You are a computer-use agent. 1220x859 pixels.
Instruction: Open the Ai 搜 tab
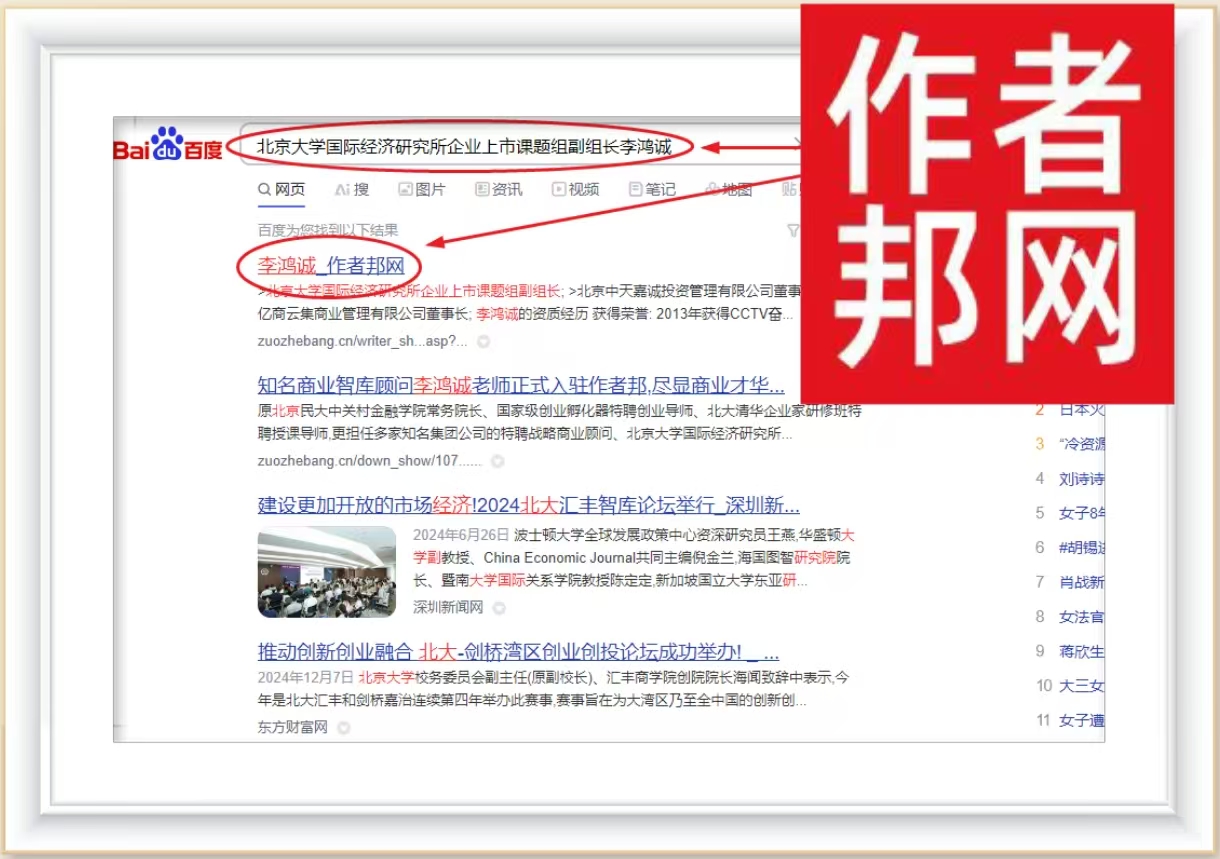point(352,189)
